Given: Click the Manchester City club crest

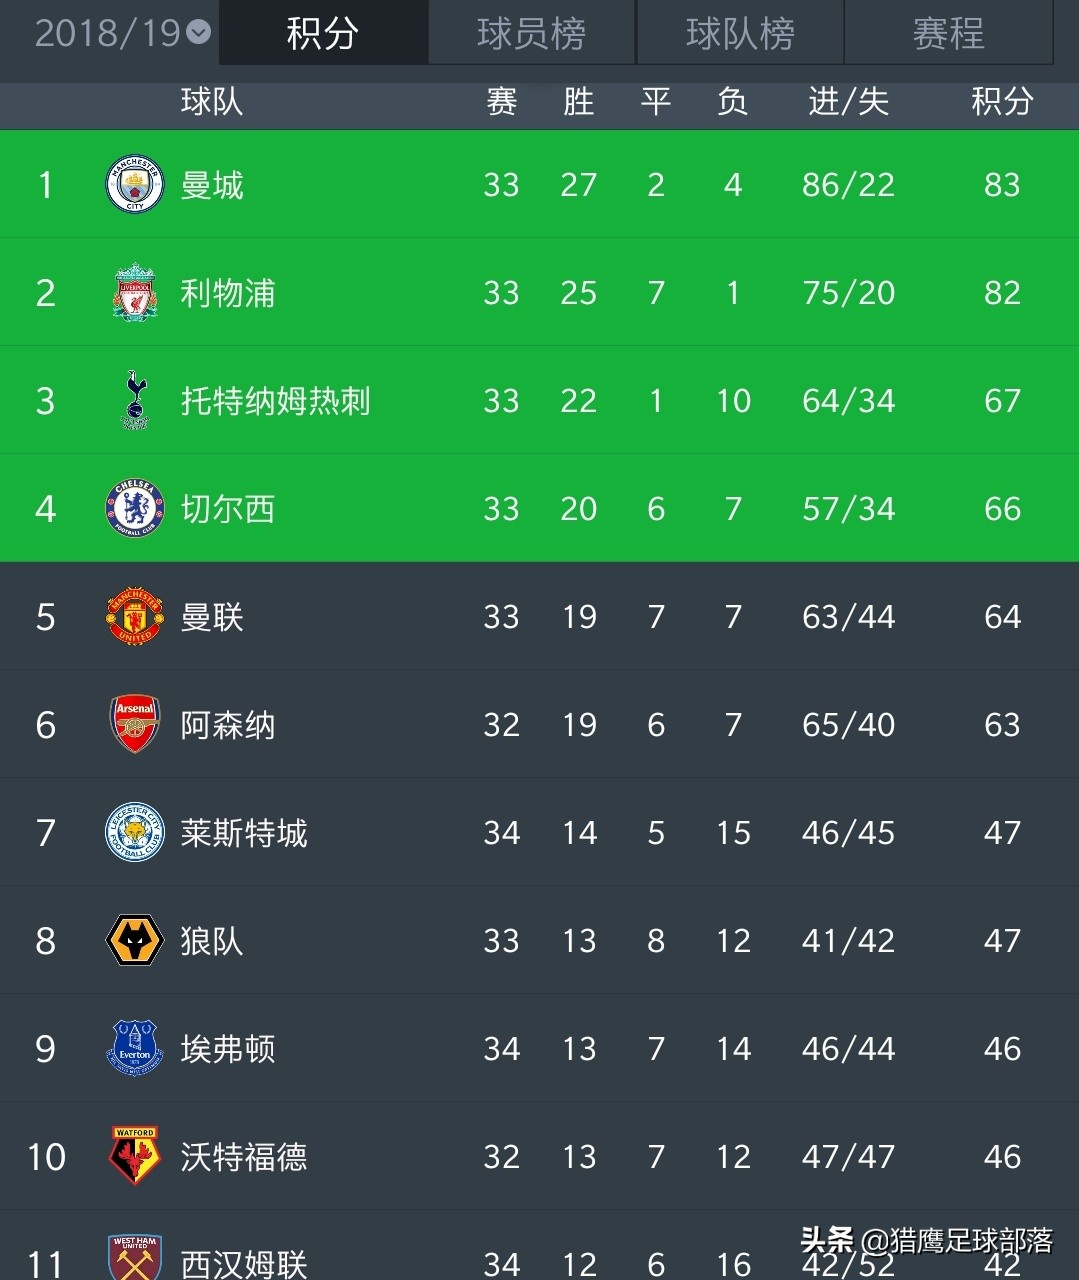Looking at the screenshot, I should [134, 185].
